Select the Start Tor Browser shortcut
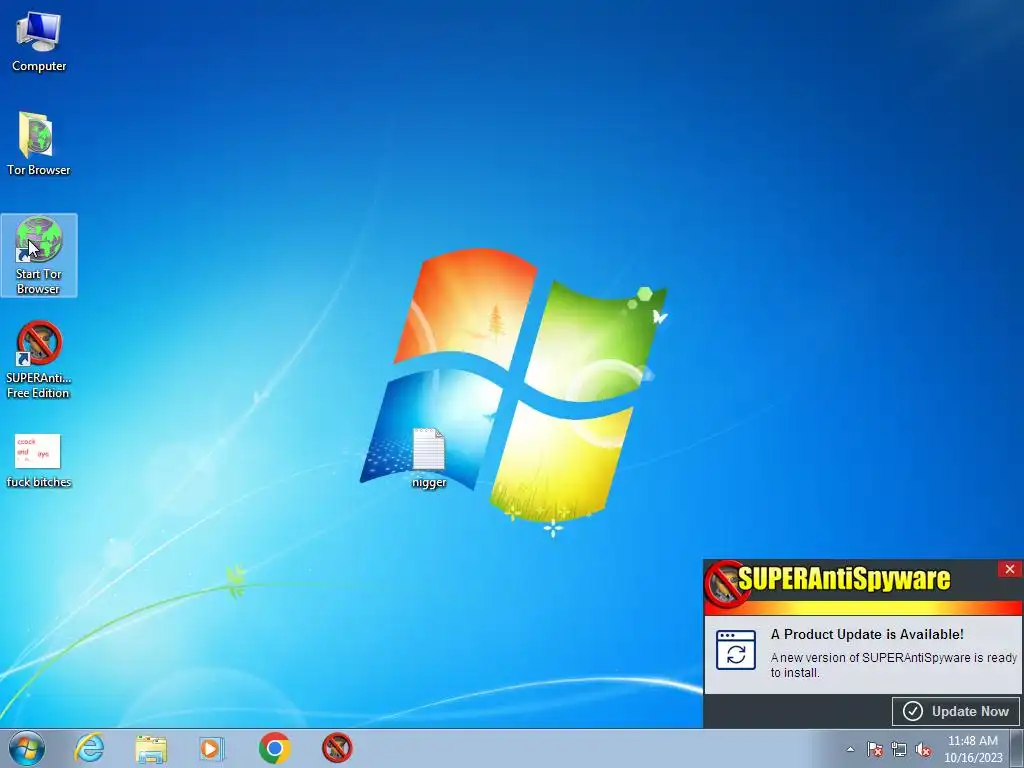 tap(39, 255)
